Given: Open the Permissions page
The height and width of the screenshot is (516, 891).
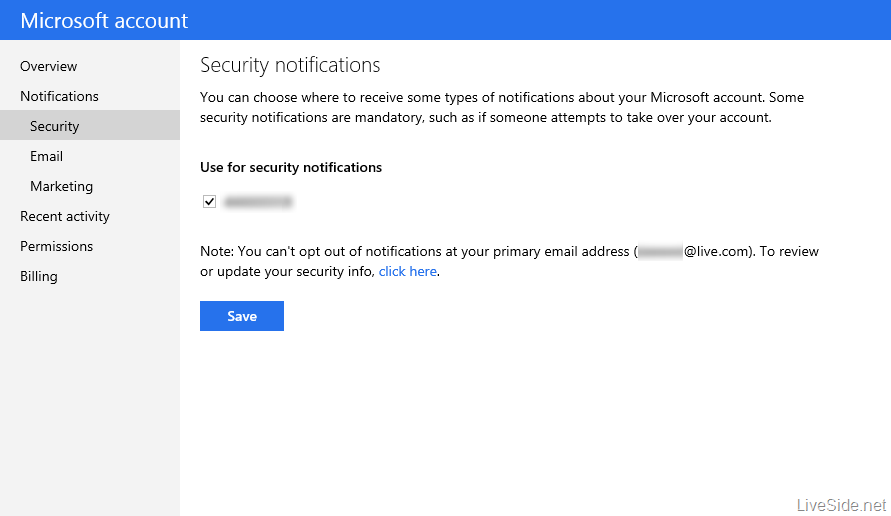Looking at the screenshot, I should [56, 246].
